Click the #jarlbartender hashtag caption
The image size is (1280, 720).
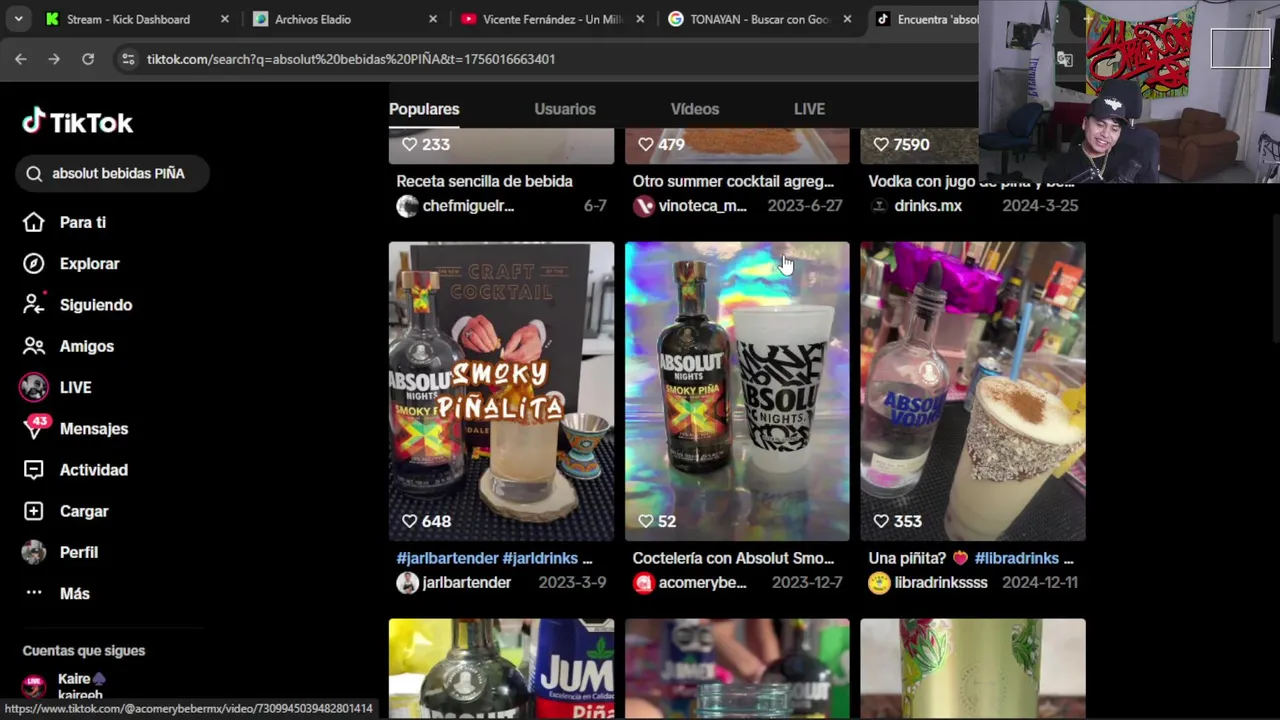(x=447, y=558)
